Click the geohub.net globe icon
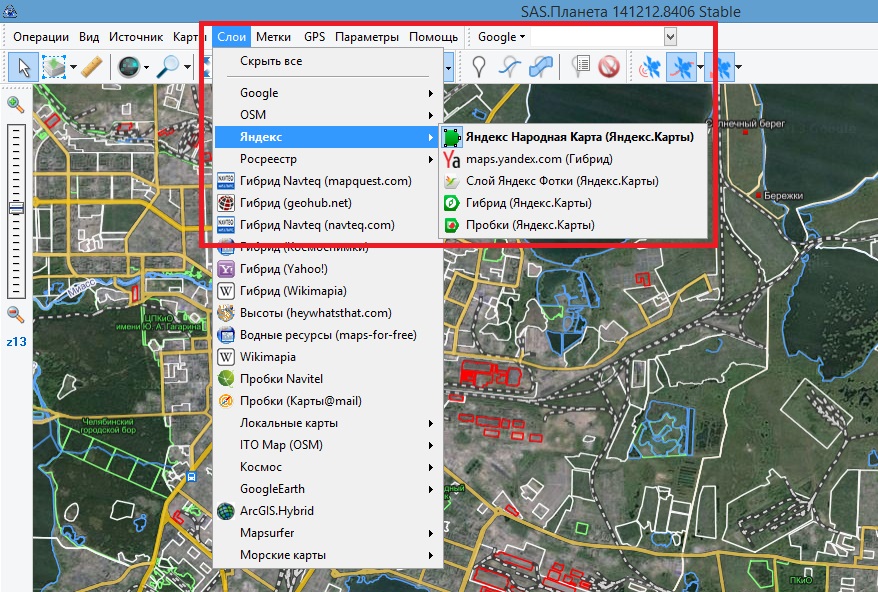Screen dimensions: 878x592 (x=226, y=203)
